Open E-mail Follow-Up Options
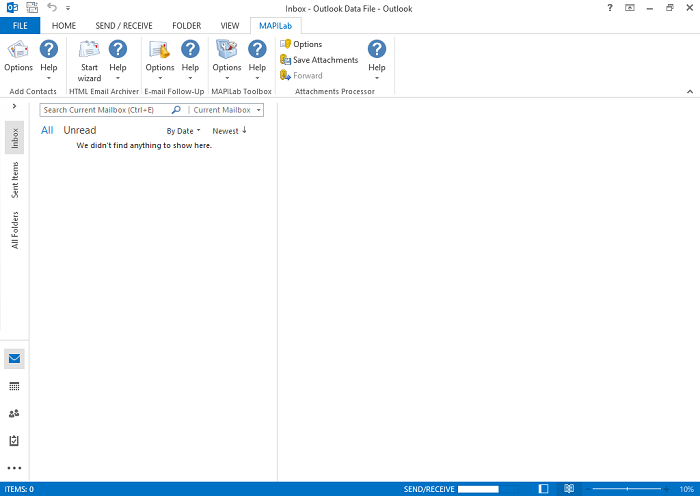This screenshot has height=496, width=700. pyautogui.click(x=160, y=60)
